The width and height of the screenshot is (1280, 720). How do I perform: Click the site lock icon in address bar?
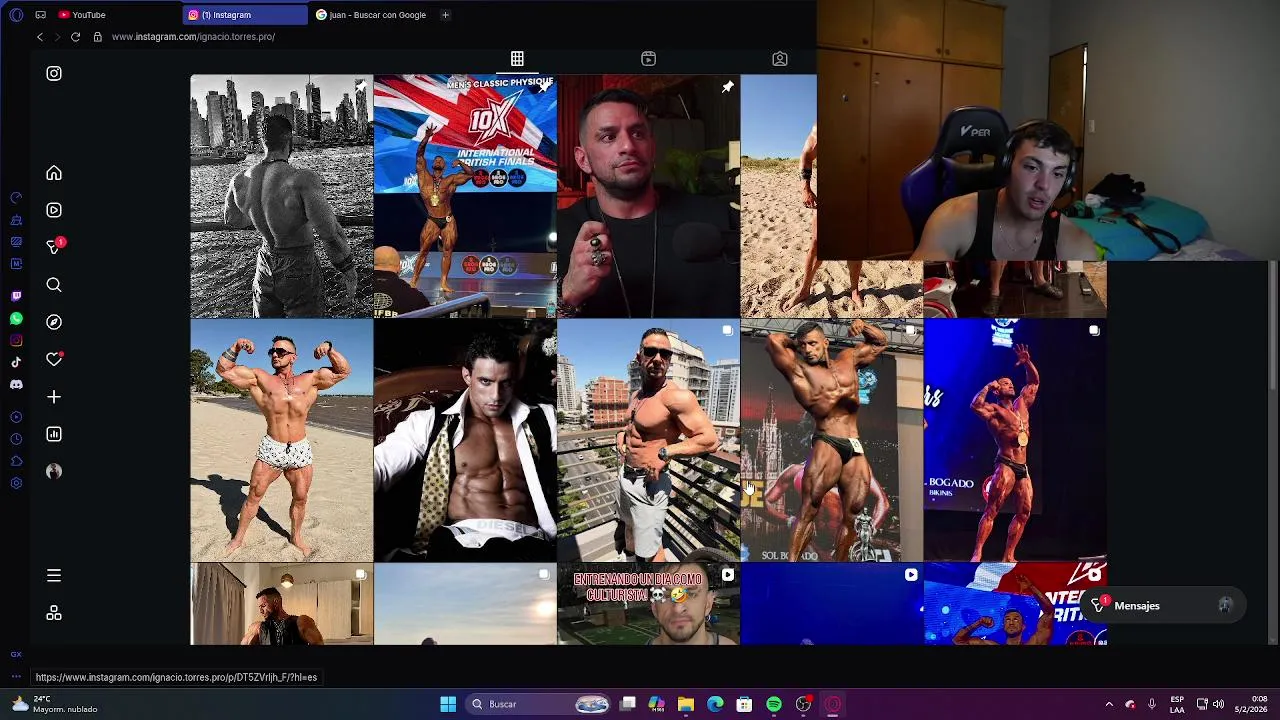(x=97, y=37)
